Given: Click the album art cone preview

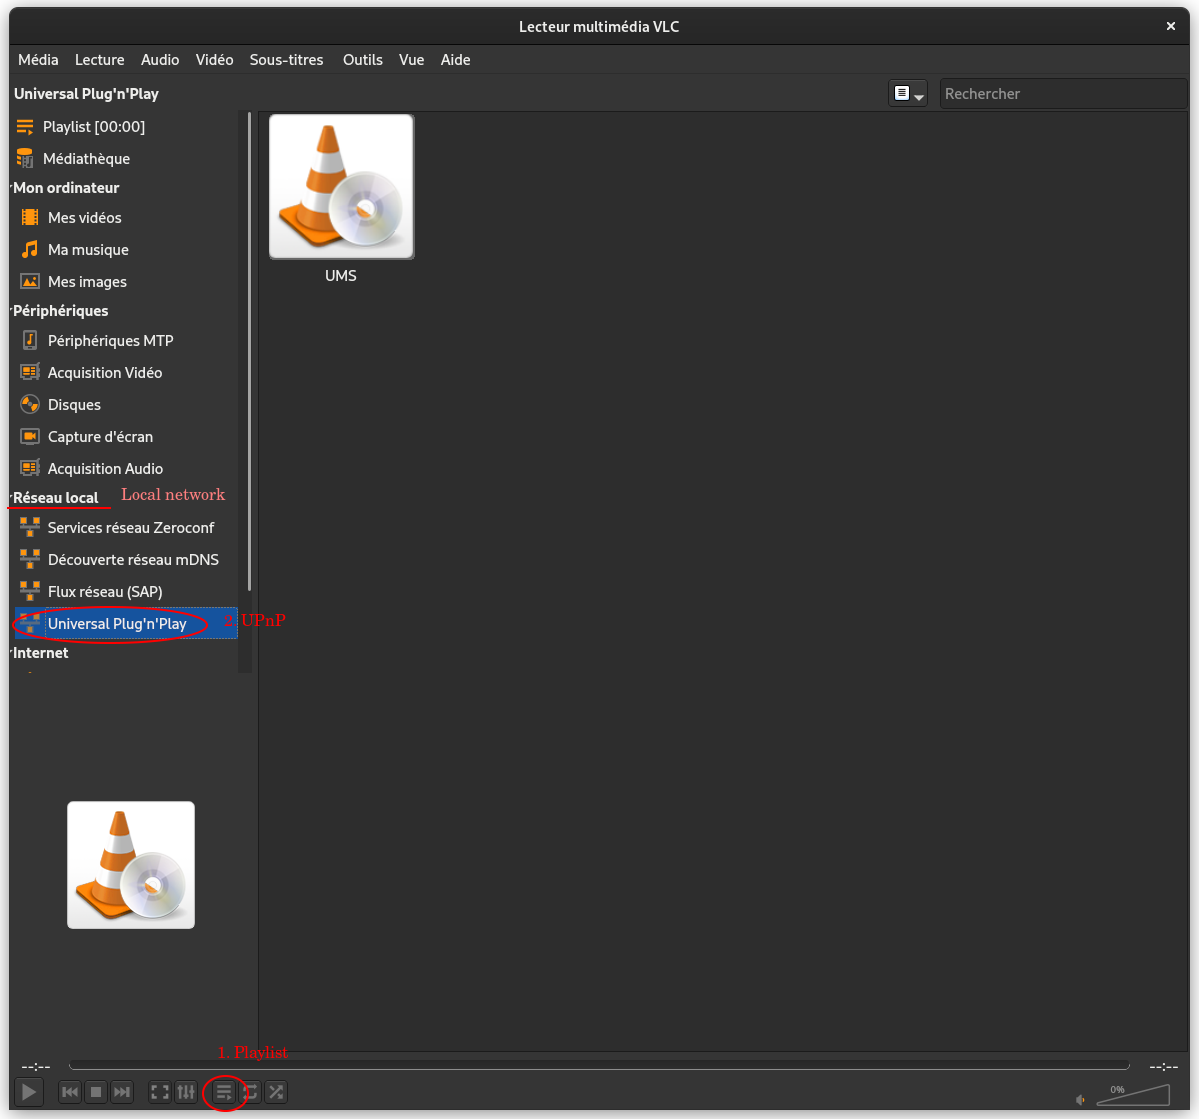Looking at the screenshot, I should click(x=131, y=865).
